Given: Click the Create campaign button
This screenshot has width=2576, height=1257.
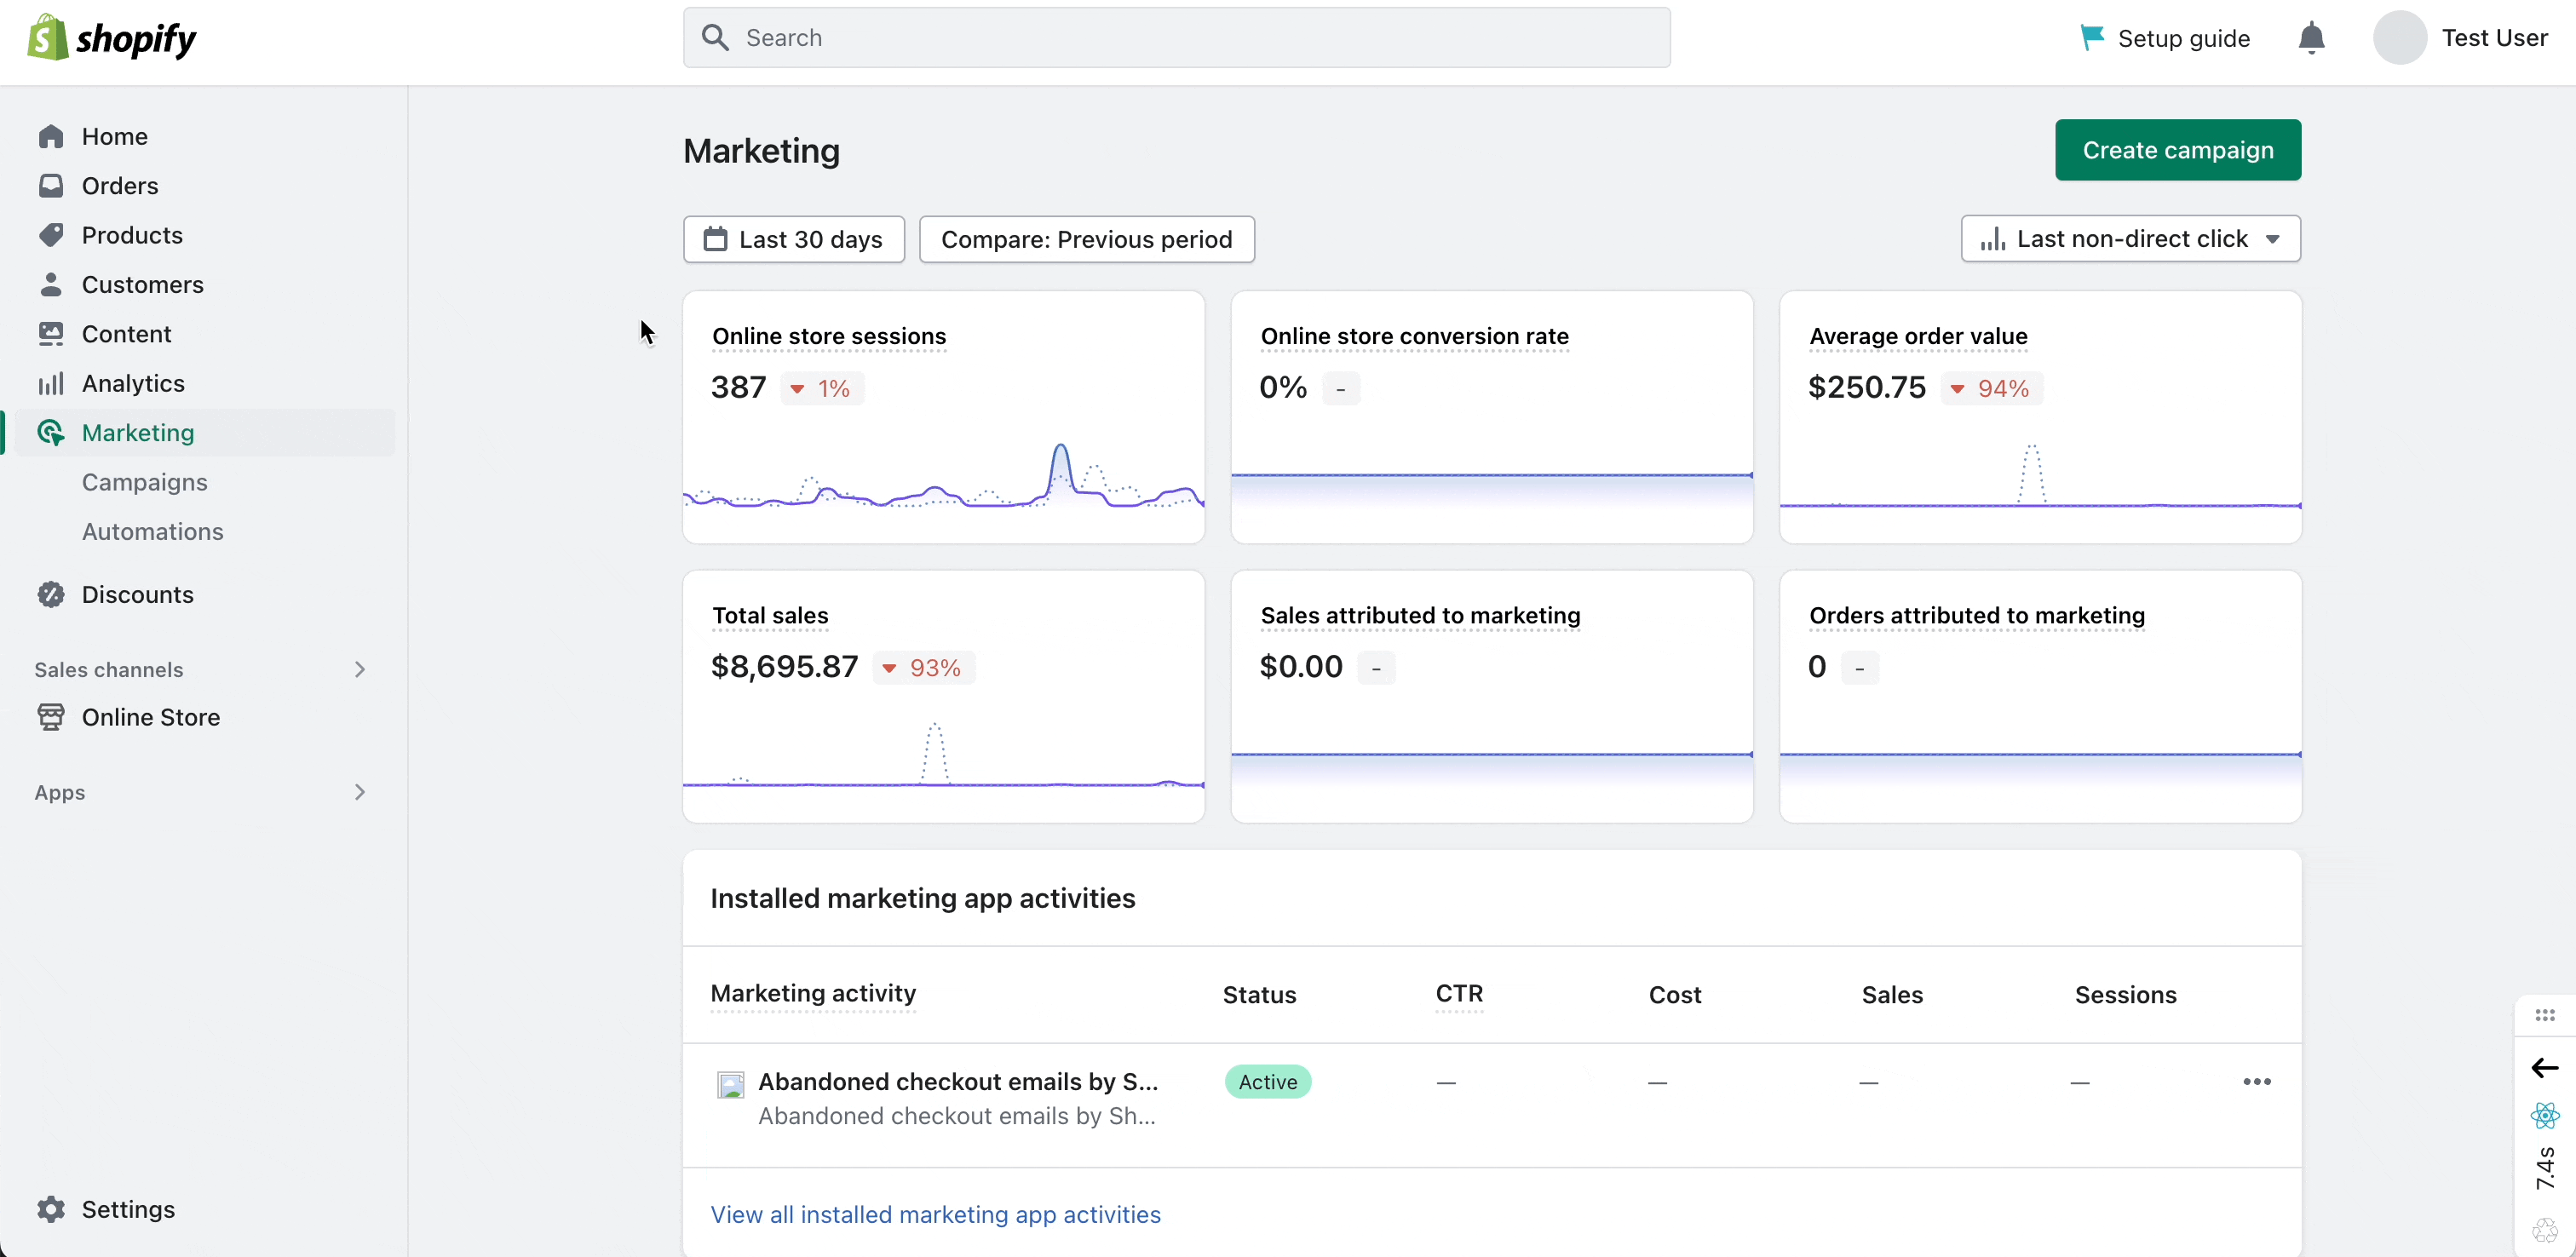Looking at the screenshot, I should (2178, 150).
